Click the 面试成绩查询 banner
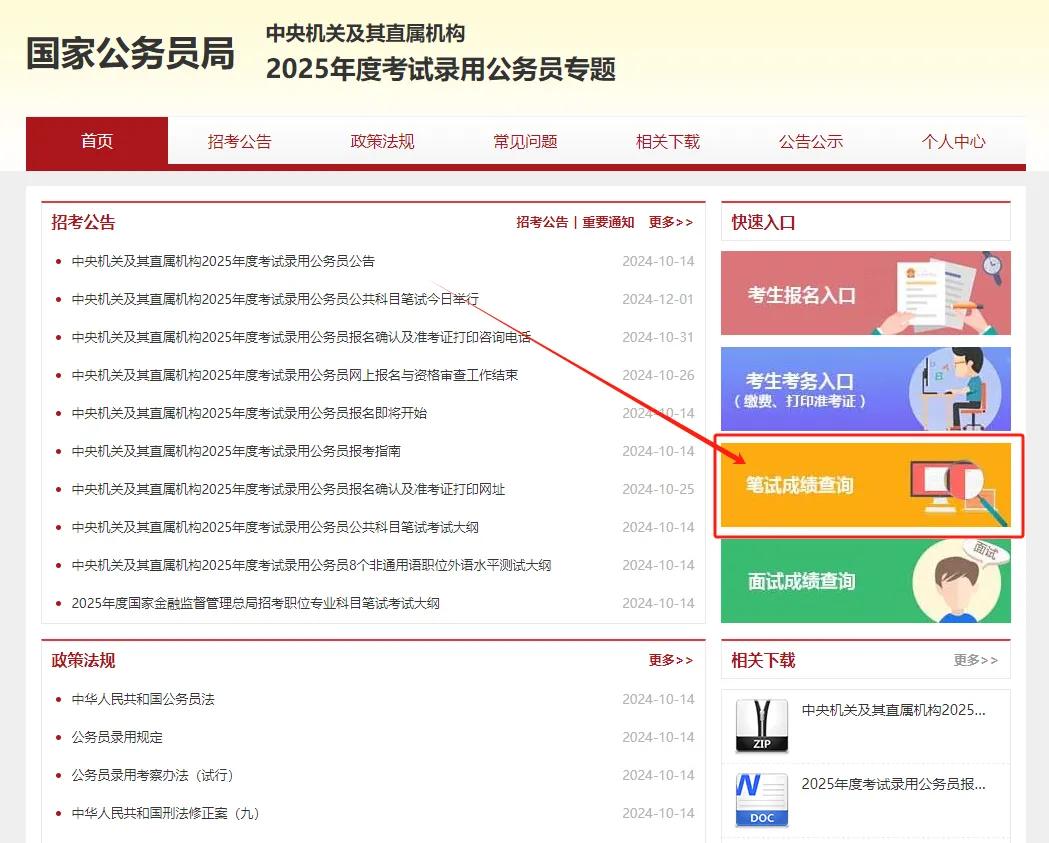 tap(865, 581)
